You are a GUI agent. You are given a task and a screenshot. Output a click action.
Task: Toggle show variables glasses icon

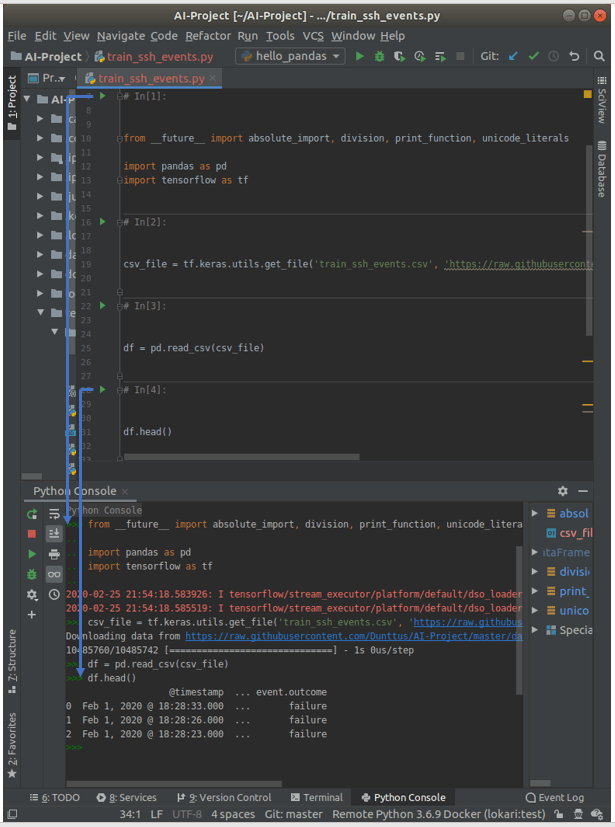point(54,574)
